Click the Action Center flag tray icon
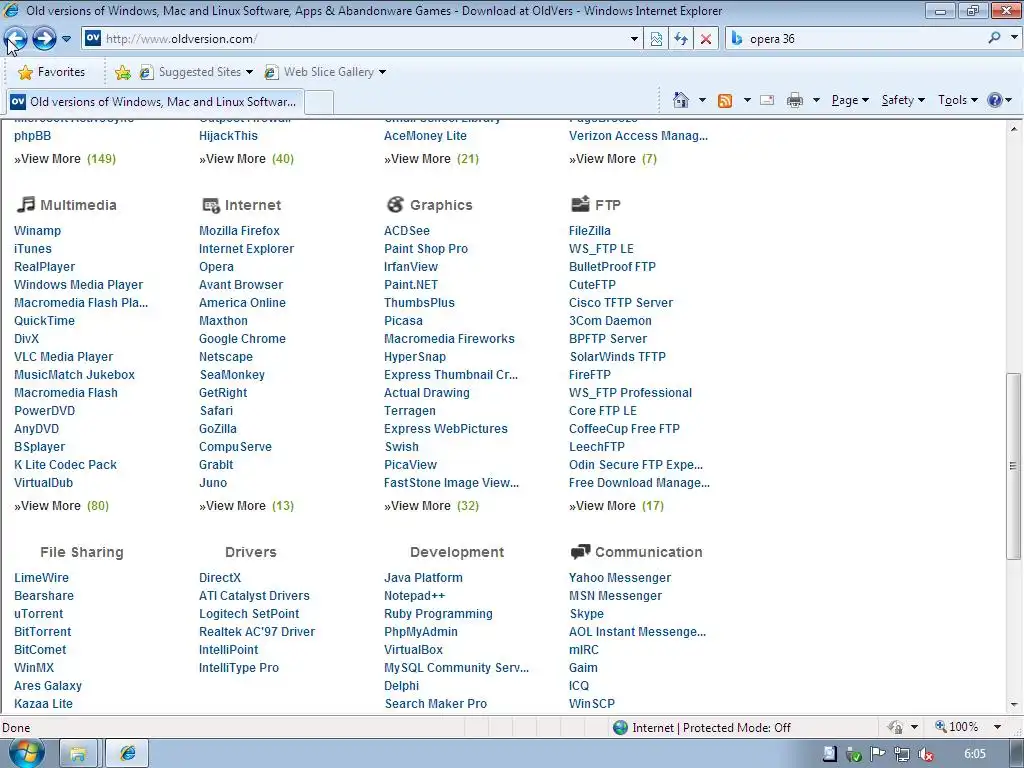The image size is (1024, 768). coord(878,754)
